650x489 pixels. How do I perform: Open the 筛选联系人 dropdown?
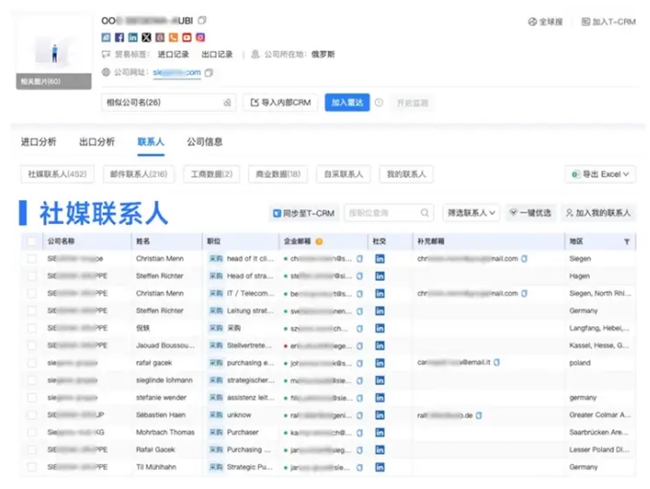click(x=470, y=213)
